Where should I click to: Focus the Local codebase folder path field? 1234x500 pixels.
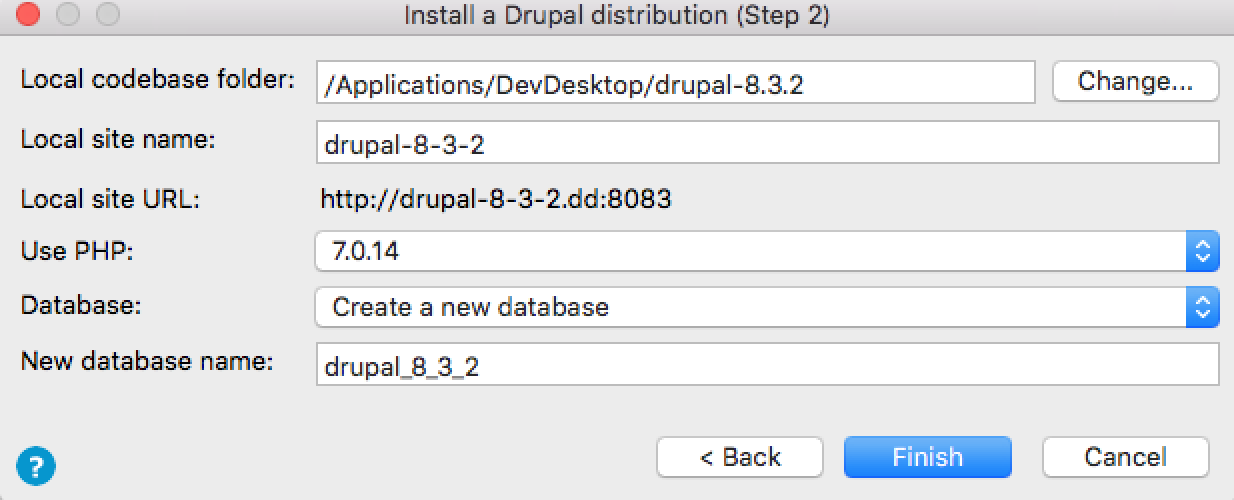click(x=675, y=84)
